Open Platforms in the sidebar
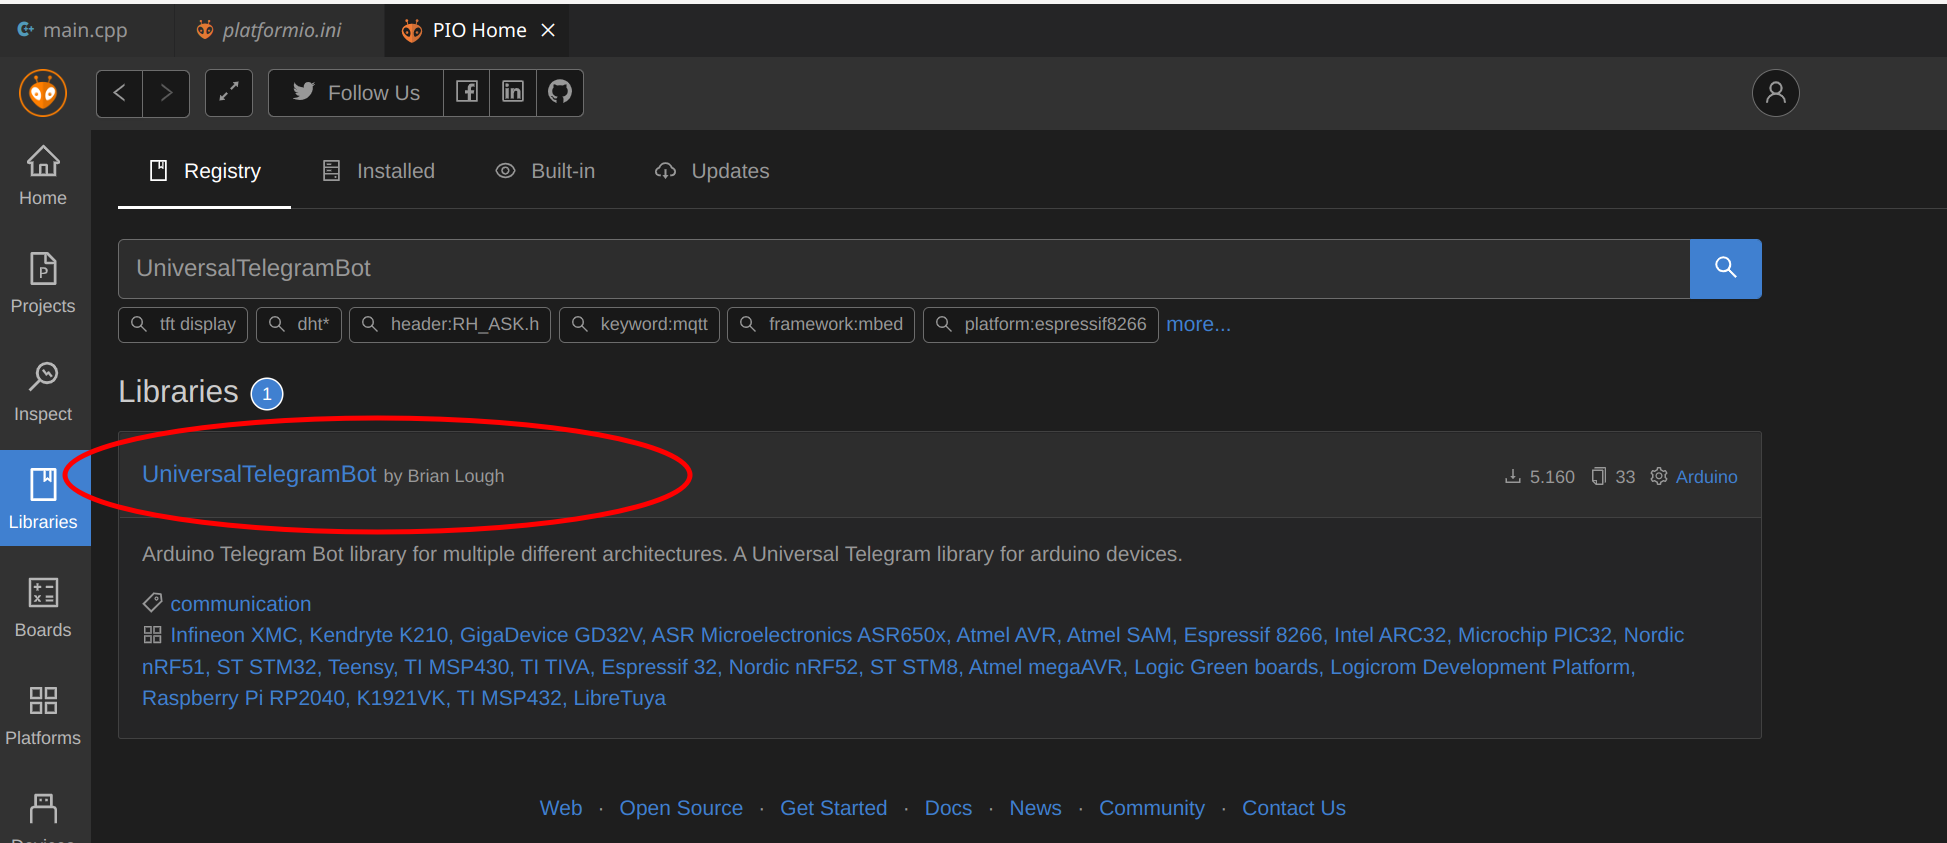The image size is (1947, 843). tap(43, 715)
